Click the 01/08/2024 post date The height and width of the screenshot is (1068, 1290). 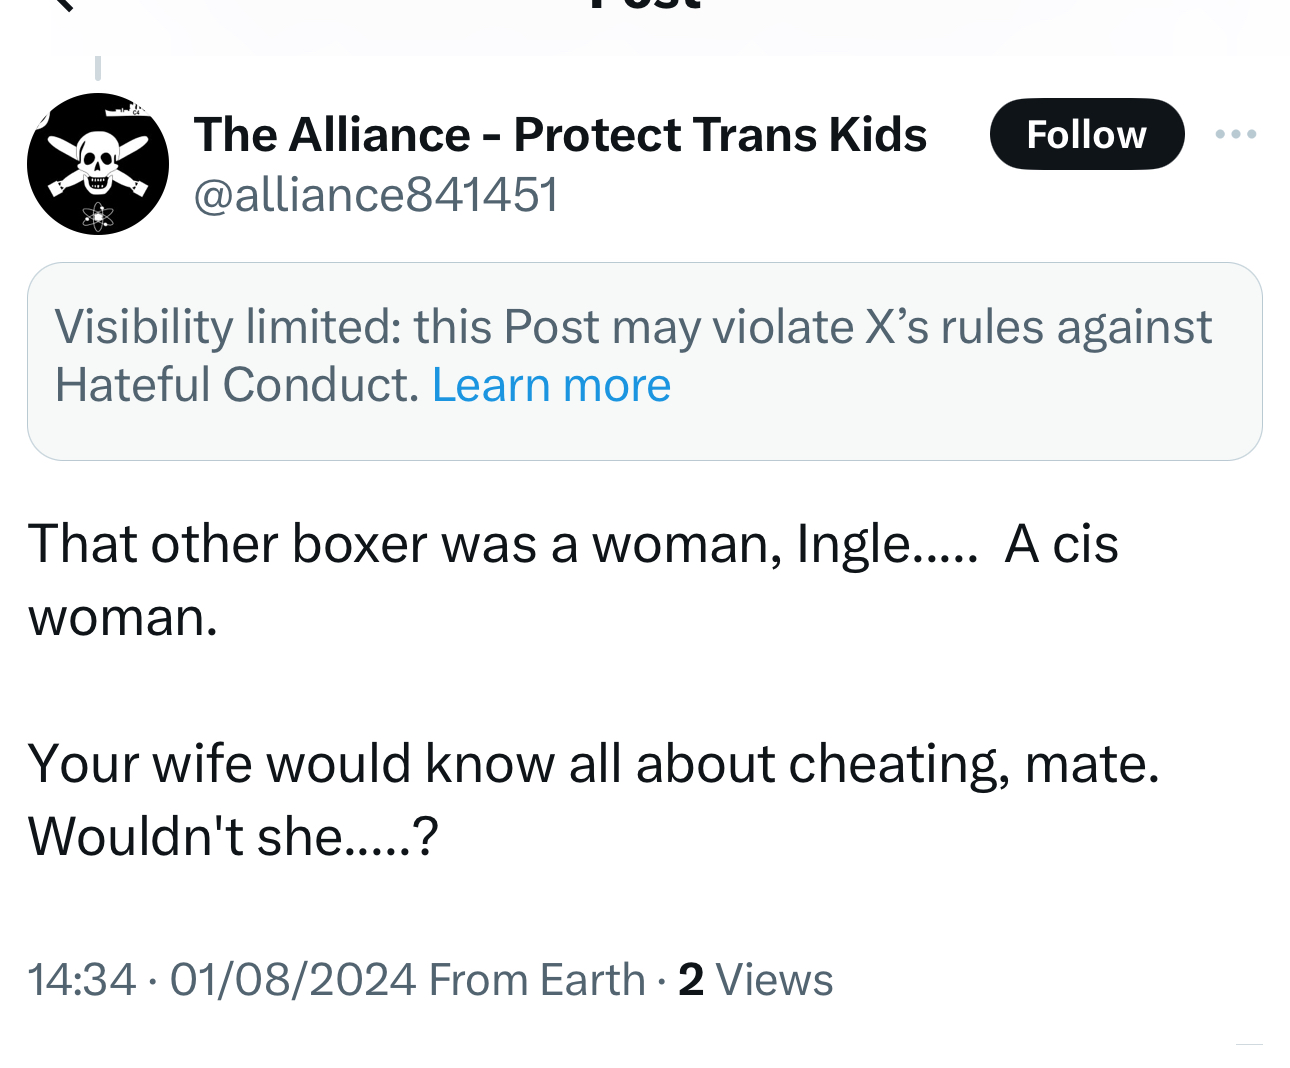point(292,980)
